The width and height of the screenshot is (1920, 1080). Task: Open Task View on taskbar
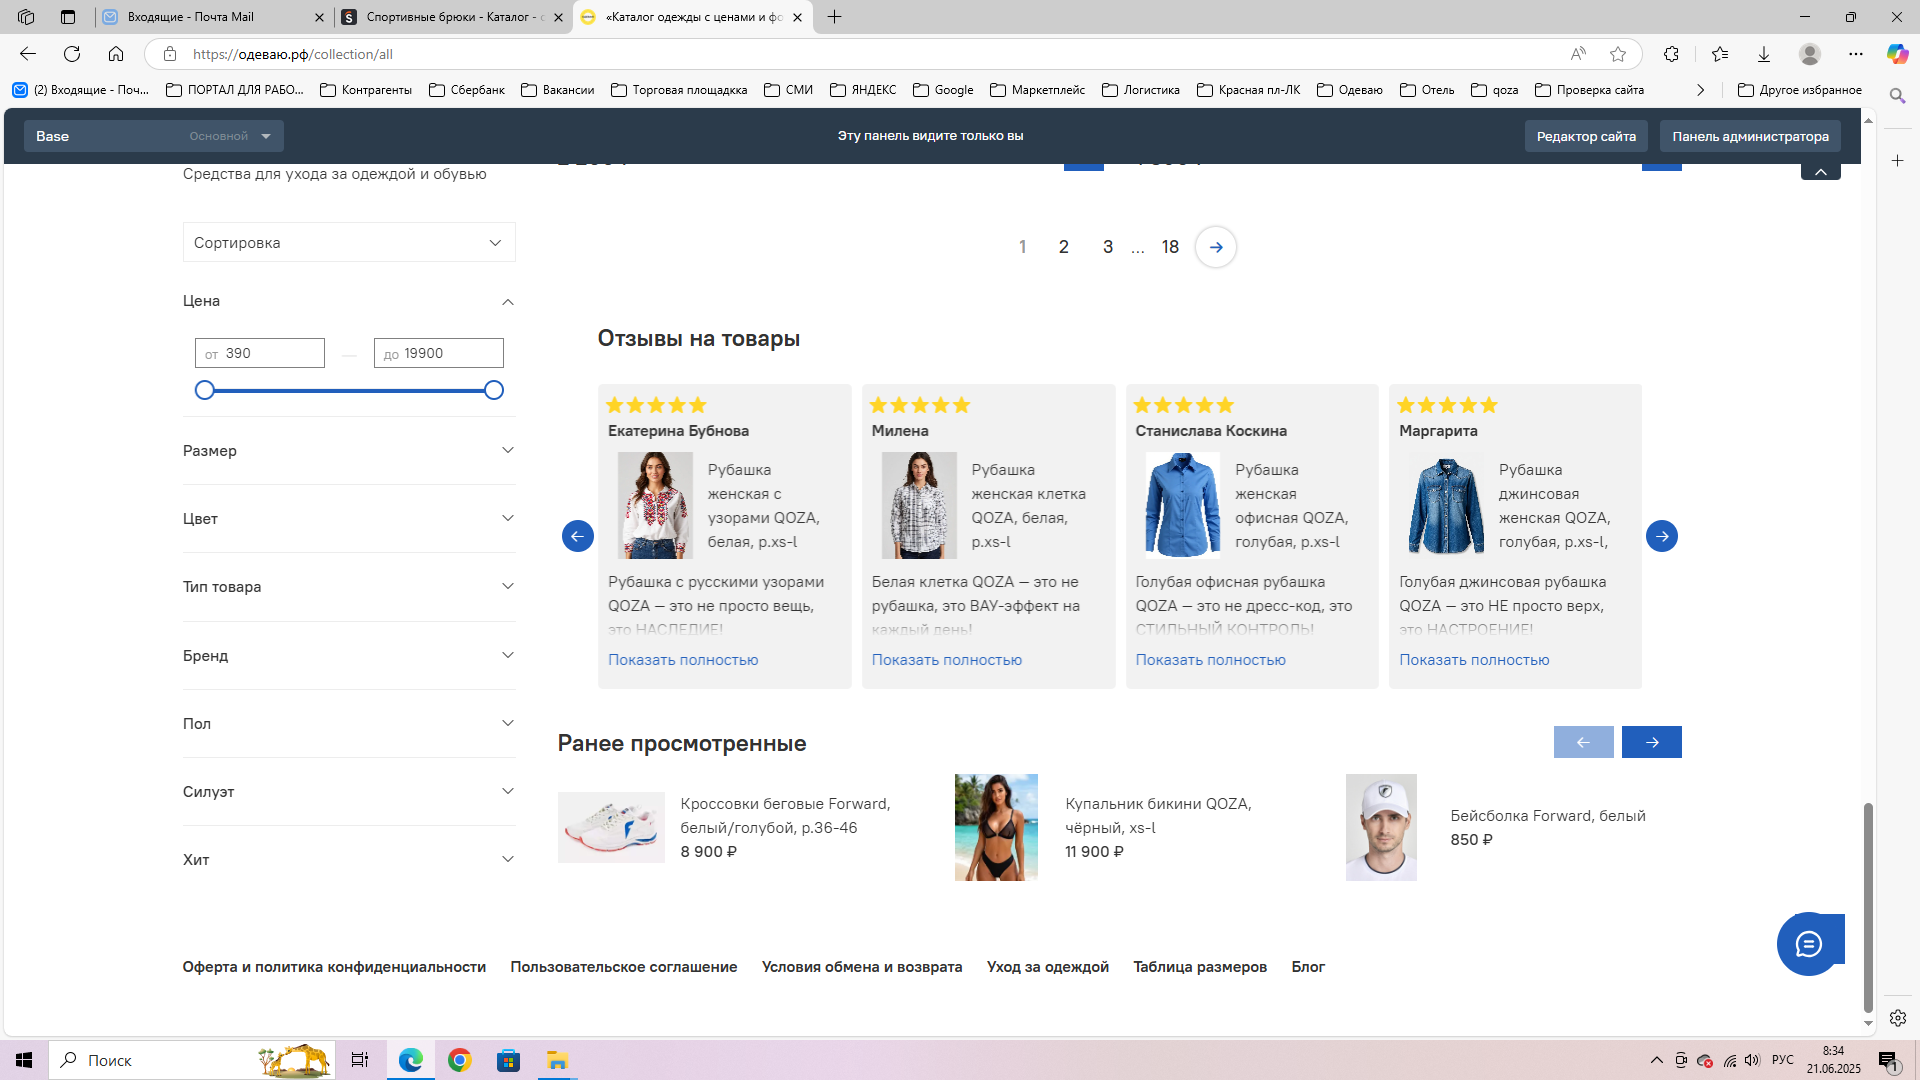coord(360,1060)
